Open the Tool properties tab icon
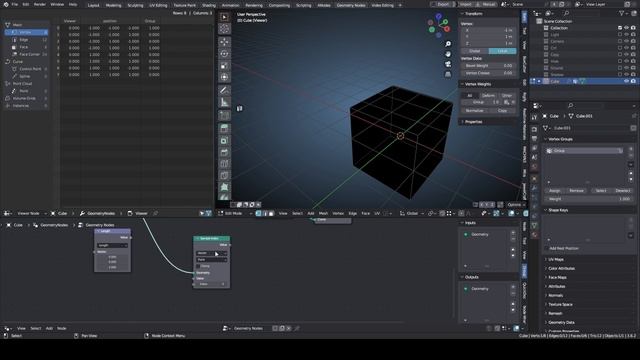 534,118
